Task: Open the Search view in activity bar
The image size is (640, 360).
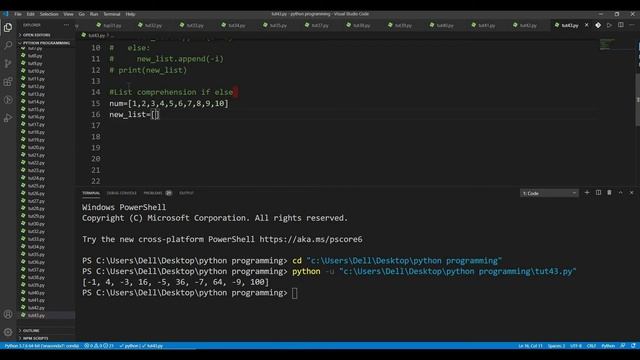Action: [x=8, y=45]
